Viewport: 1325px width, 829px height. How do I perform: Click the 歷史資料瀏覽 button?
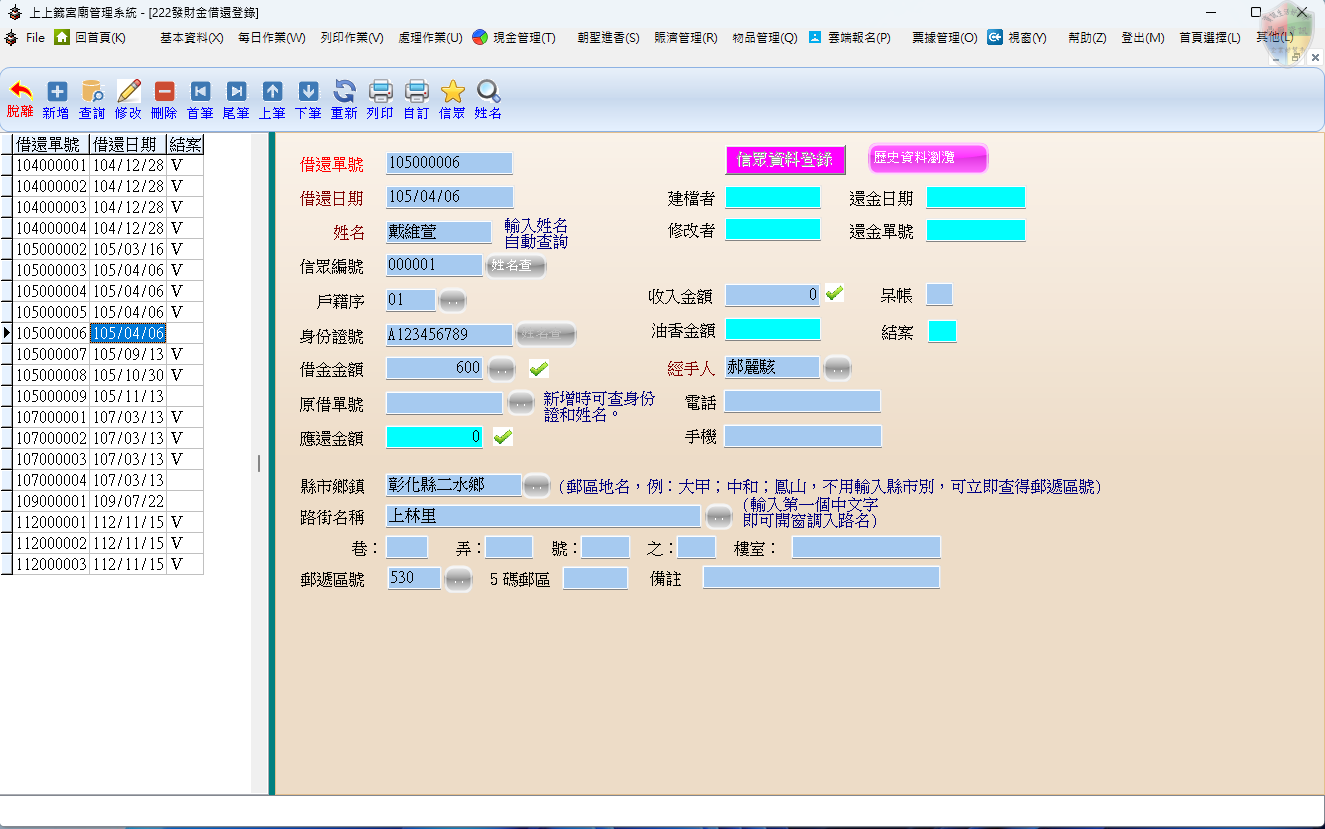coord(927,158)
